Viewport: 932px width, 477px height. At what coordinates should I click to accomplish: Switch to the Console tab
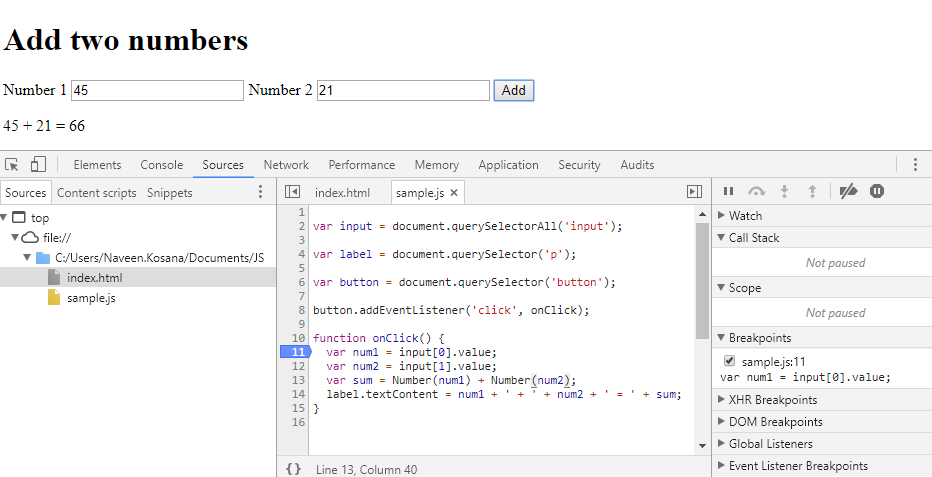[161, 165]
